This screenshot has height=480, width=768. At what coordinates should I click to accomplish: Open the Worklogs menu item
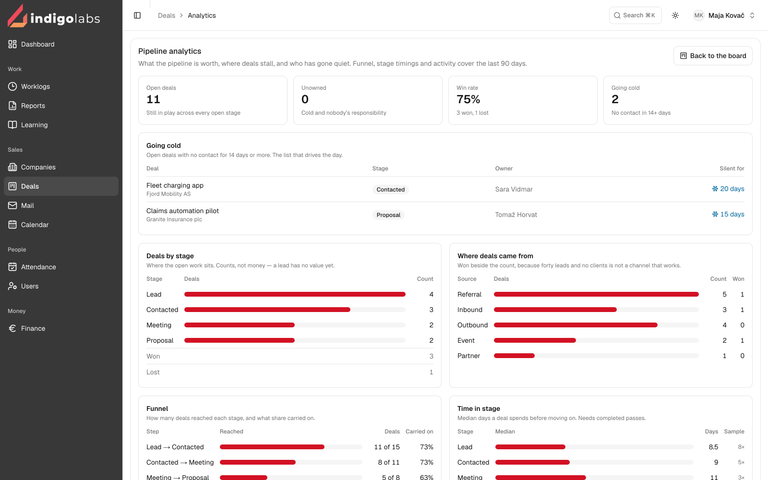point(61,86)
